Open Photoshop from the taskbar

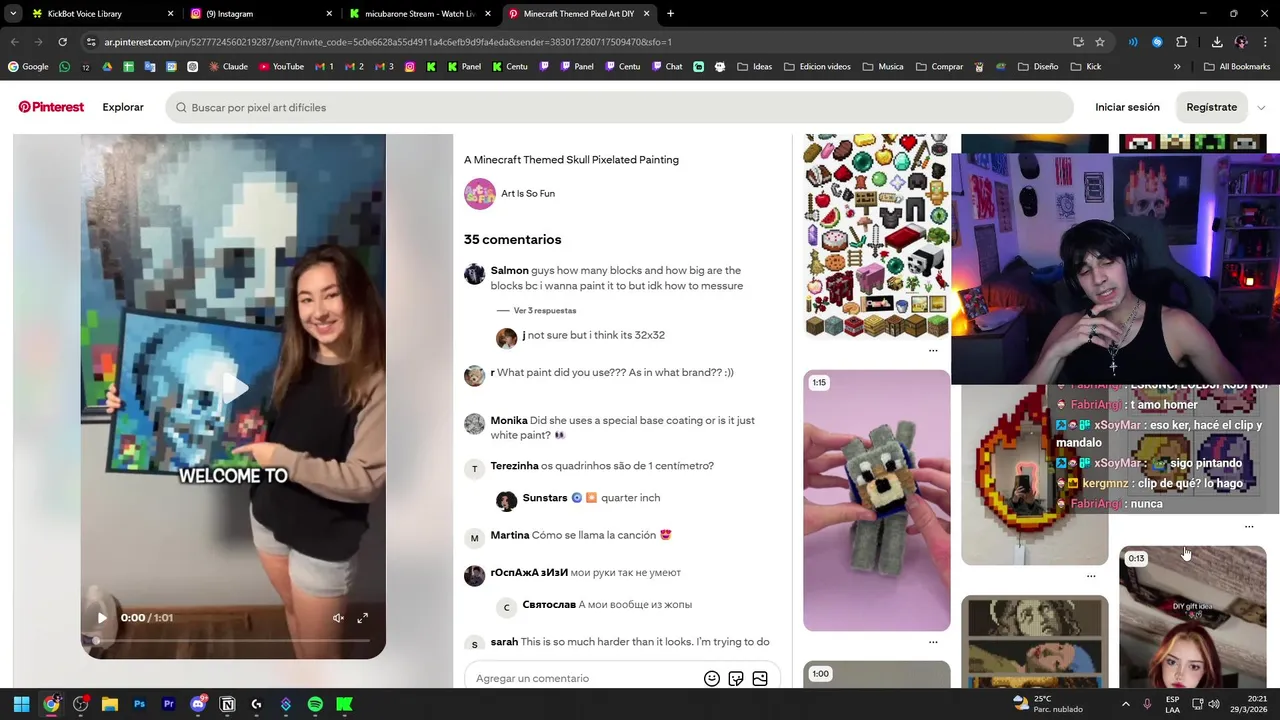(139, 704)
